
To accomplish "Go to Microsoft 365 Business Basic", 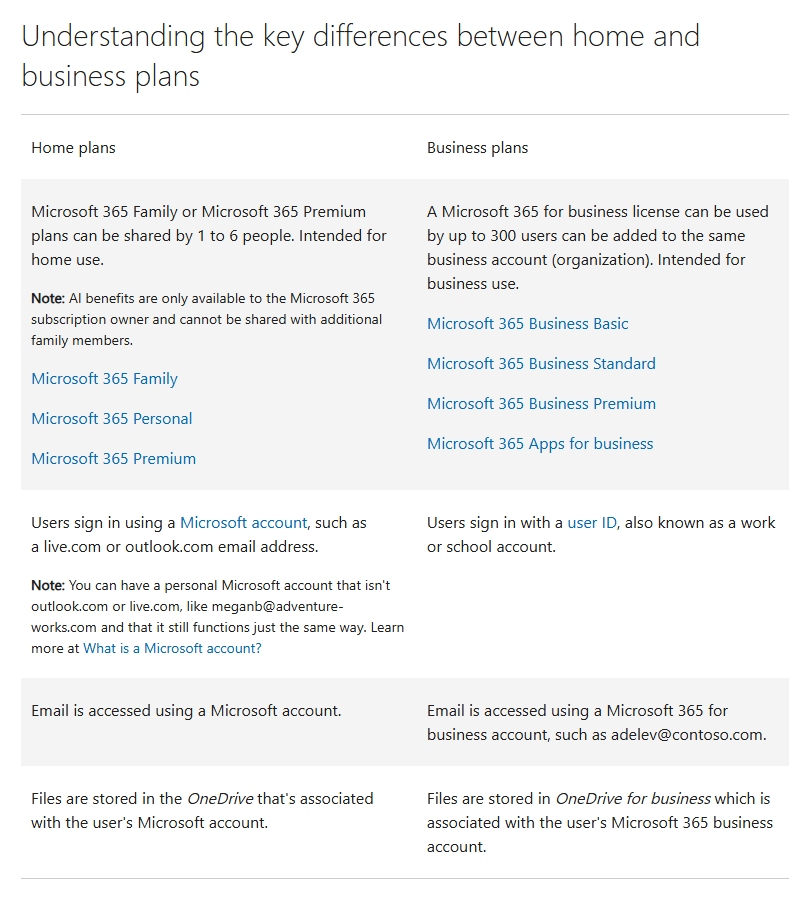I will (527, 324).
